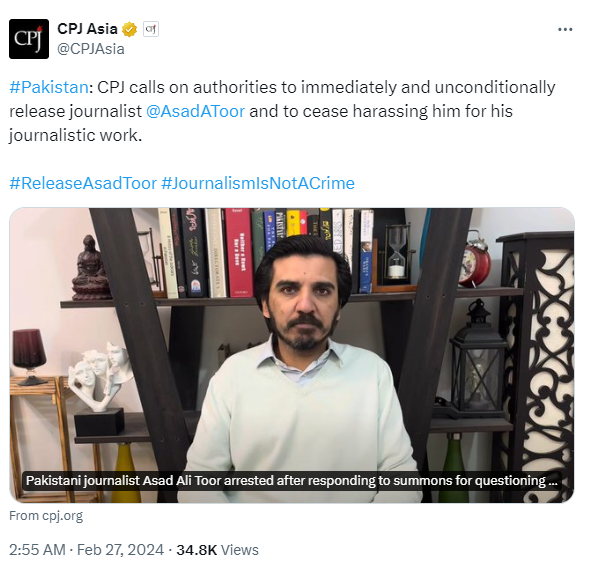Open the CPJ profile avatar

click(29, 39)
